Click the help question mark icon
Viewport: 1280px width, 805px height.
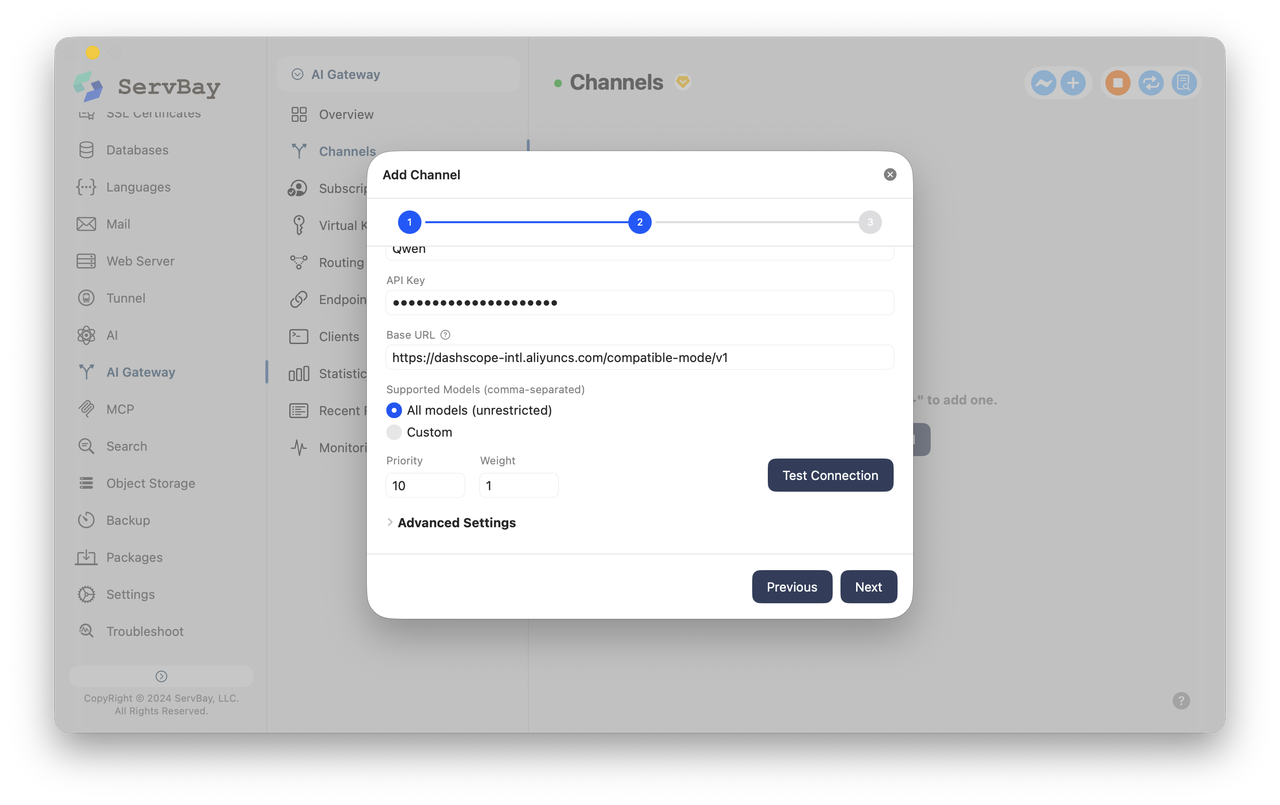pos(1181,701)
